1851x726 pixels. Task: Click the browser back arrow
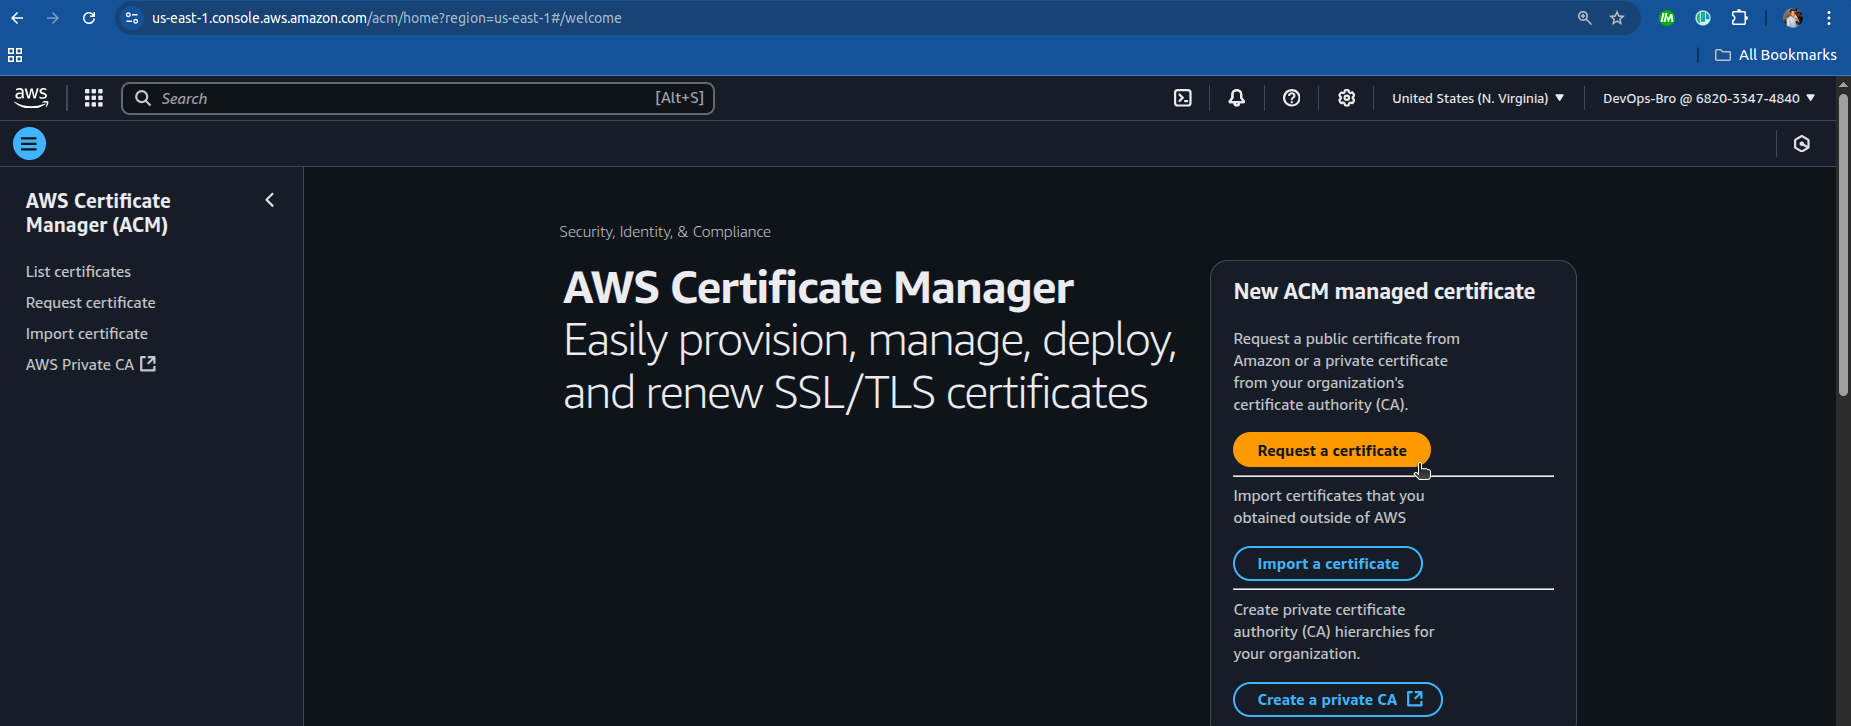point(17,18)
